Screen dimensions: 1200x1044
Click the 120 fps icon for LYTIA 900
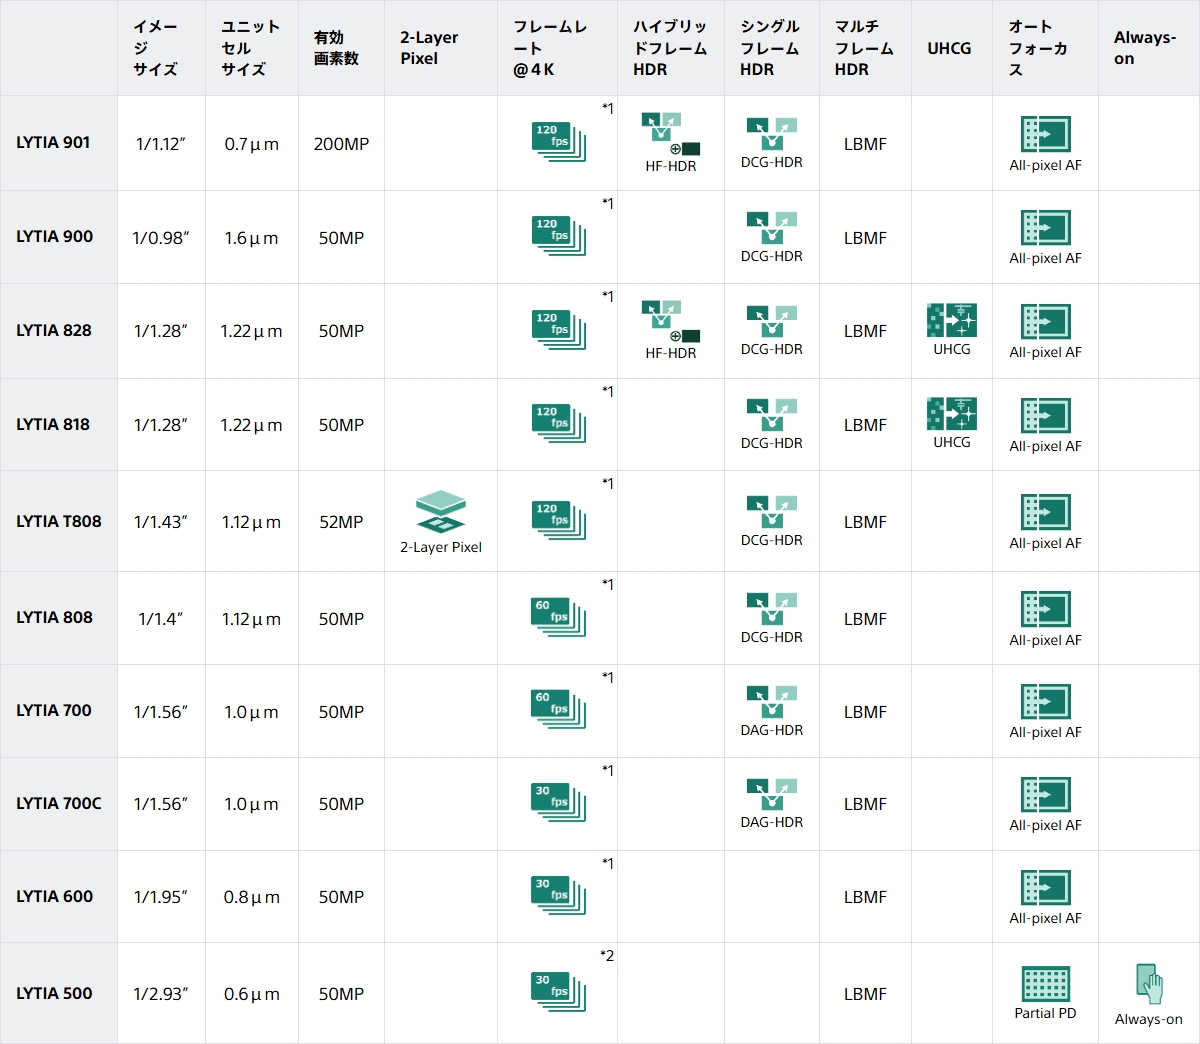(558, 236)
